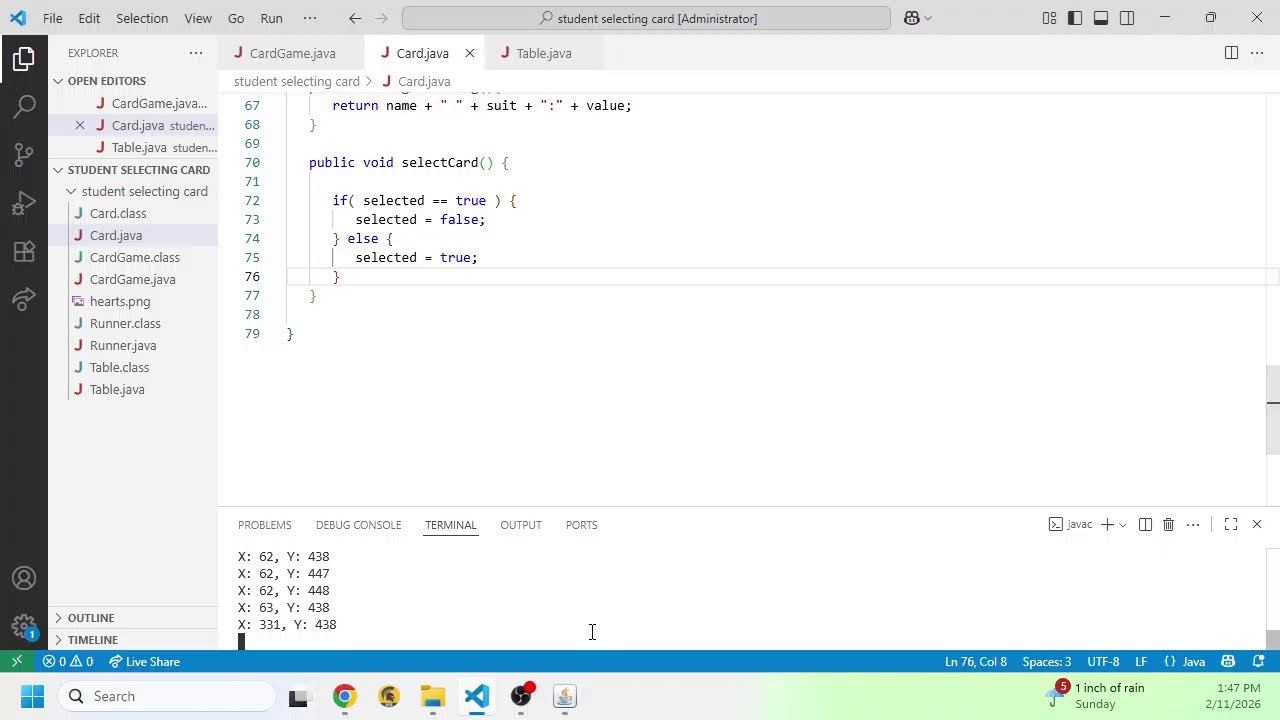Screen dimensions: 1280x720
Task: Go forward using the right arrow
Action: pos(381,18)
